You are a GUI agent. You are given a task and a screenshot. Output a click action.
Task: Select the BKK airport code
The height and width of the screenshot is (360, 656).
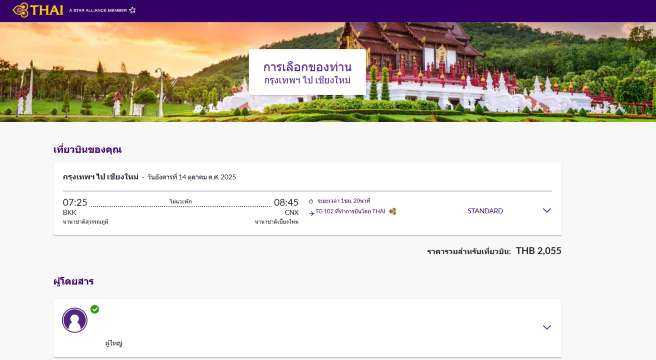(x=69, y=213)
